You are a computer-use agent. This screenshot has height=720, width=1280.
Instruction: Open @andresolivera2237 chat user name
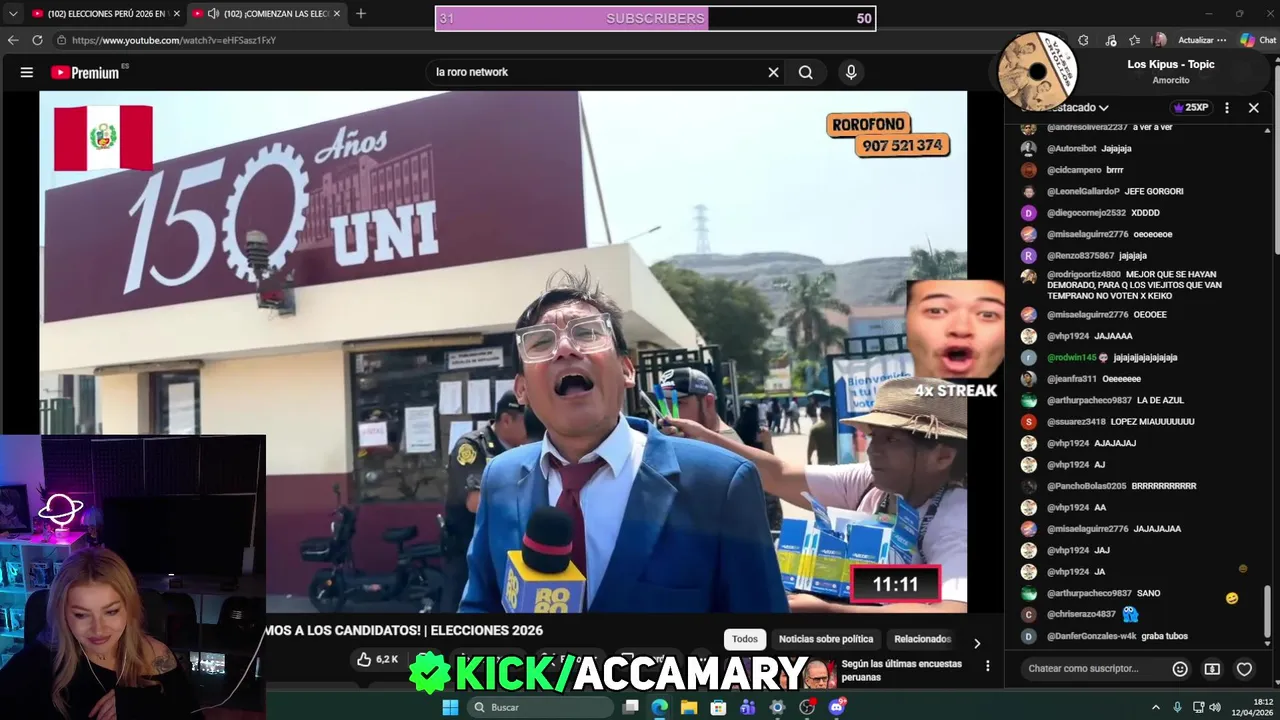point(1087,127)
